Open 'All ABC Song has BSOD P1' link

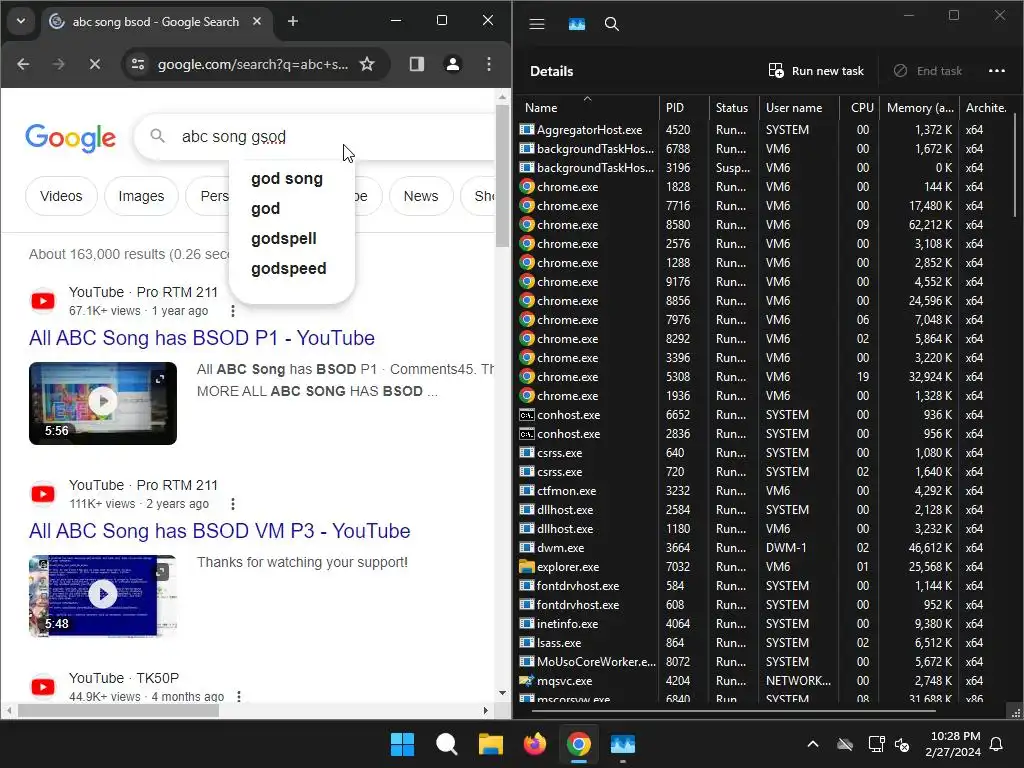pos(202,338)
